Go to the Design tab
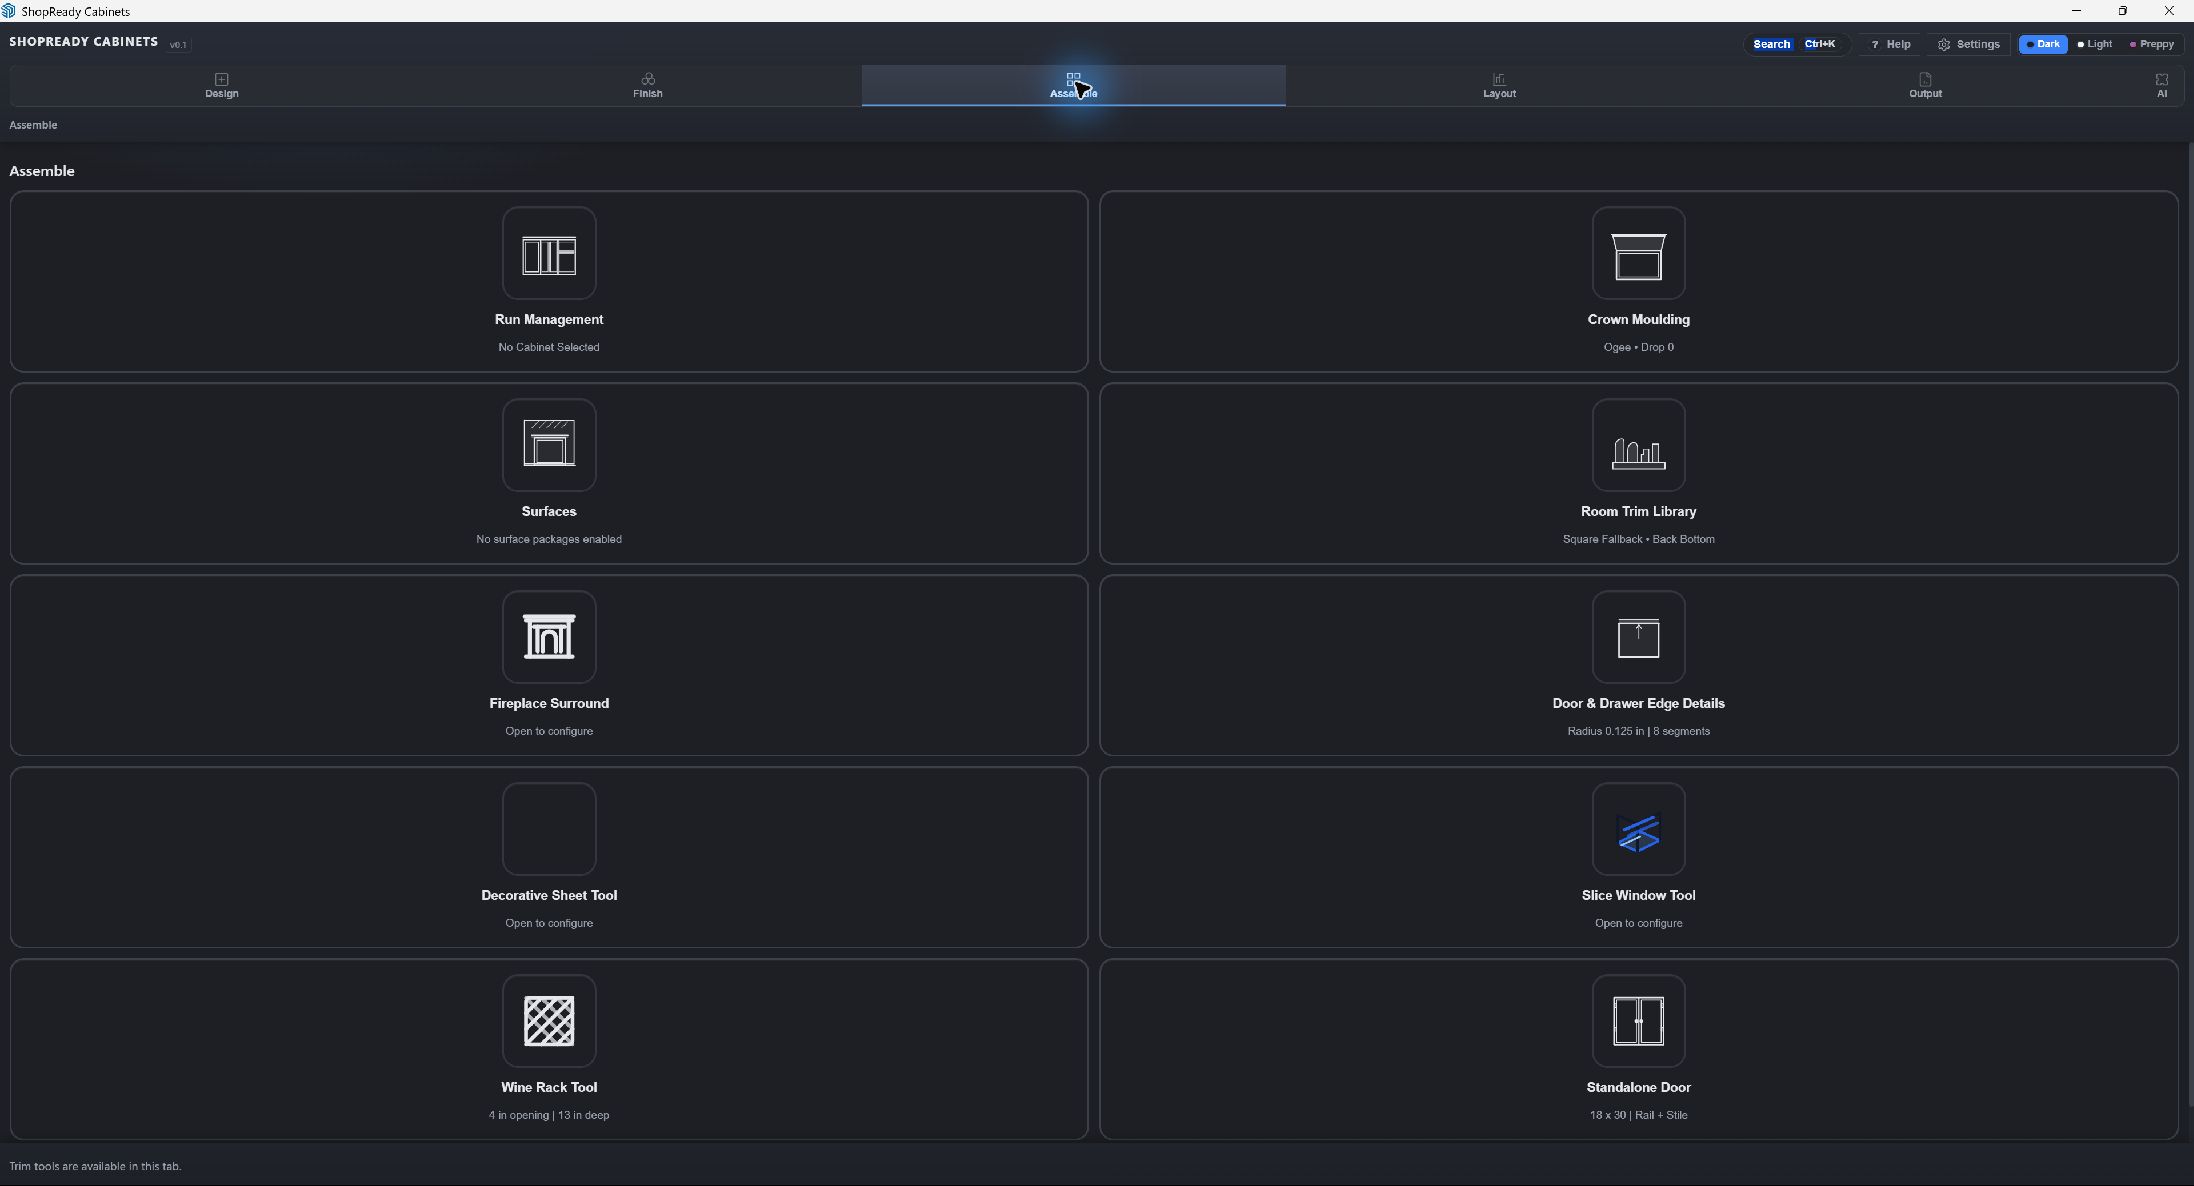The image size is (2194, 1186). (222, 86)
